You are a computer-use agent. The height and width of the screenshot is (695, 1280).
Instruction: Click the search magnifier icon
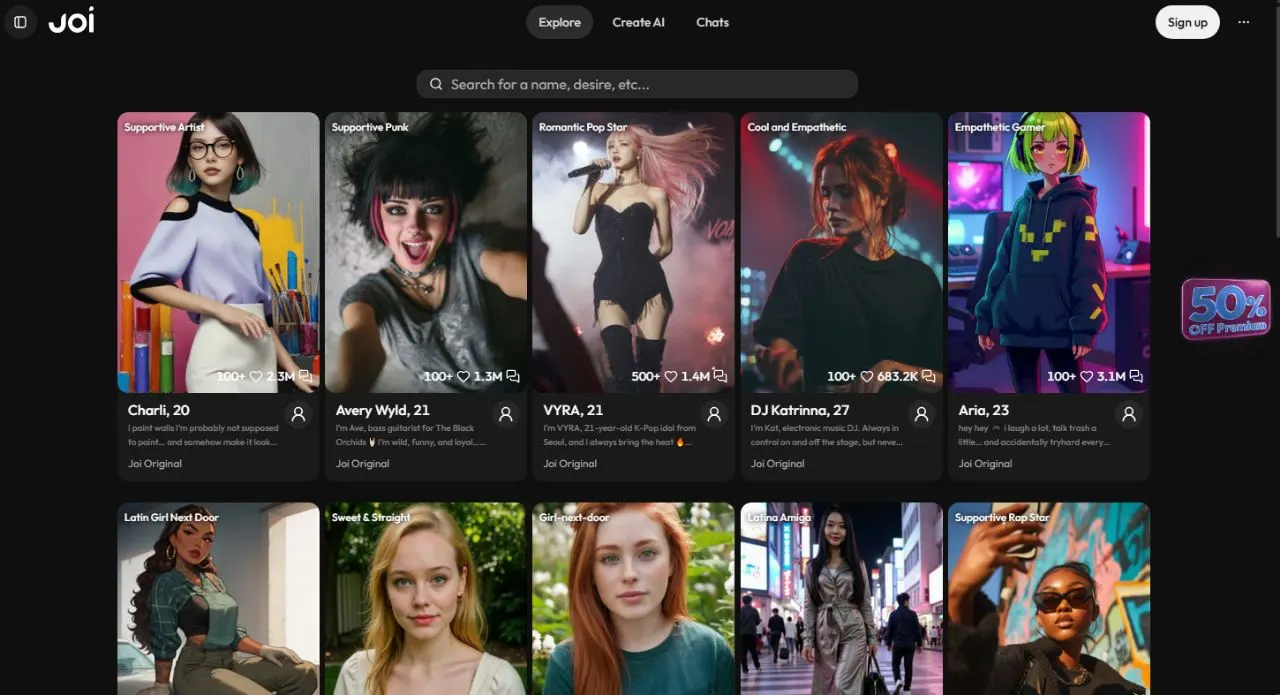tap(436, 84)
